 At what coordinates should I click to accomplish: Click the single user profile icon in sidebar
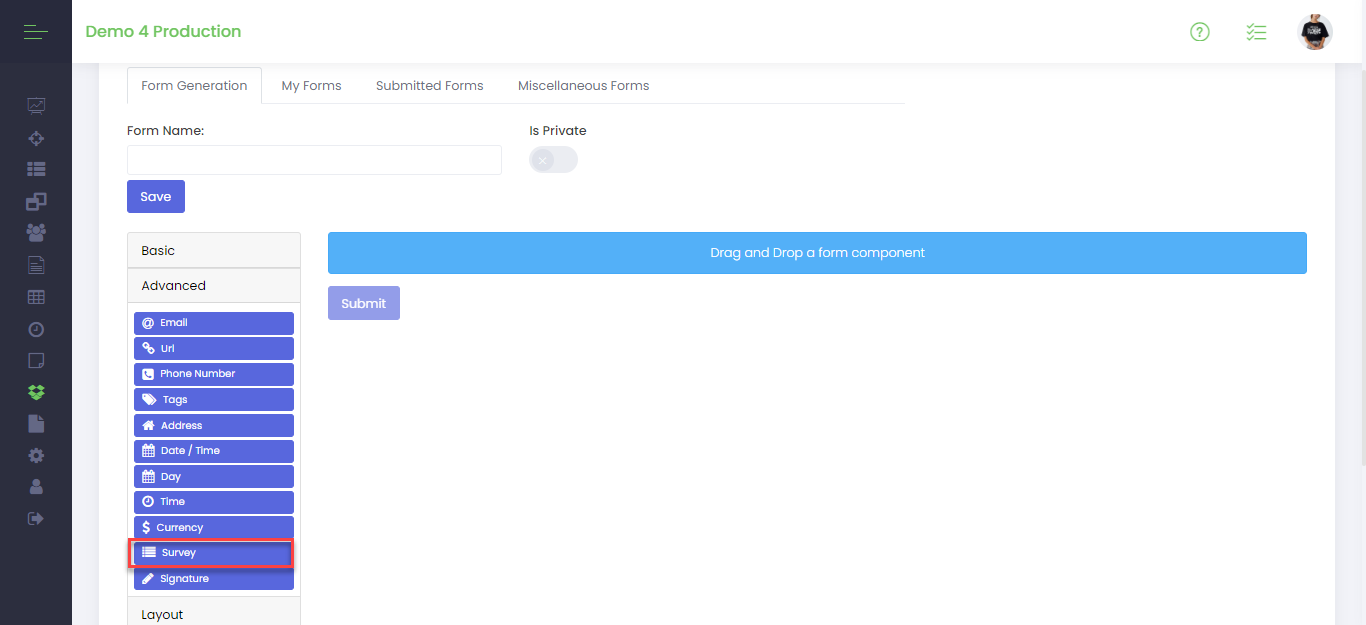pyautogui.click(x=36, y=487)
